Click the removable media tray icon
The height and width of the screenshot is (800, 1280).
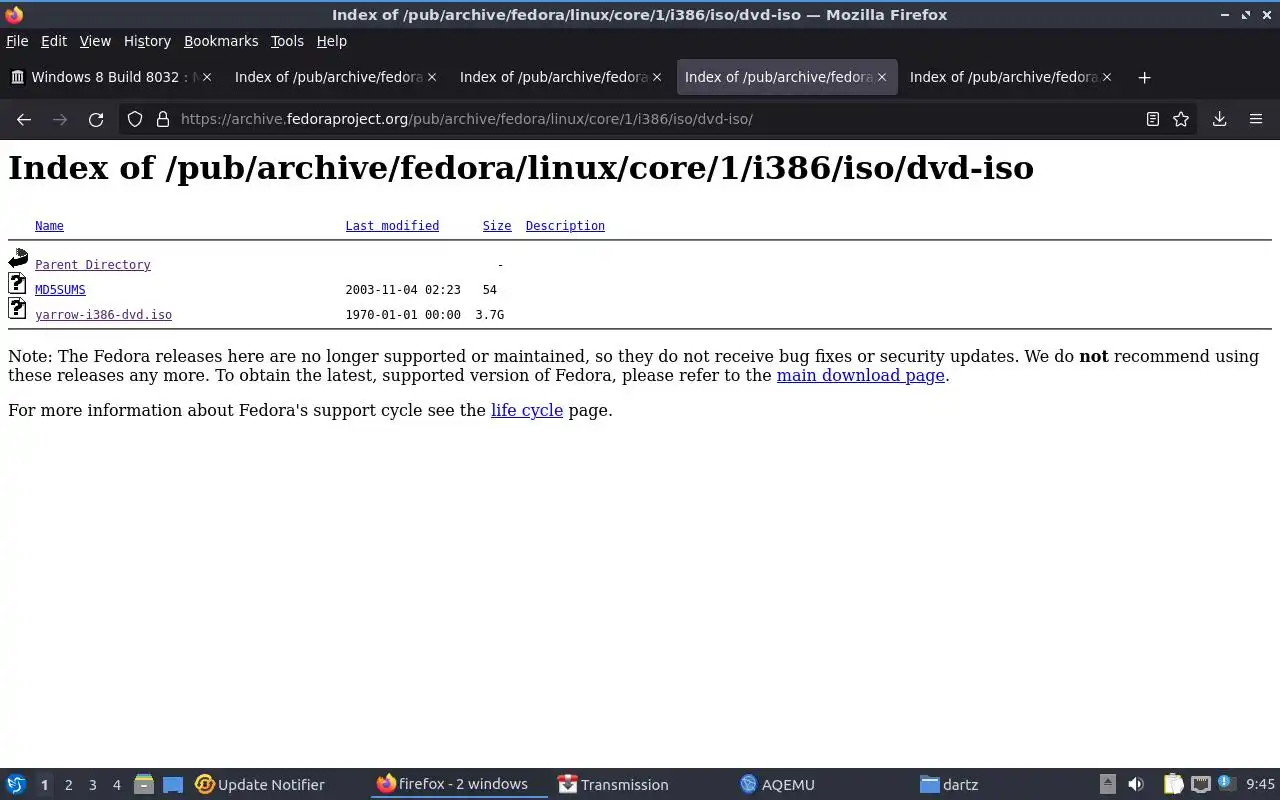(1107, 785)
